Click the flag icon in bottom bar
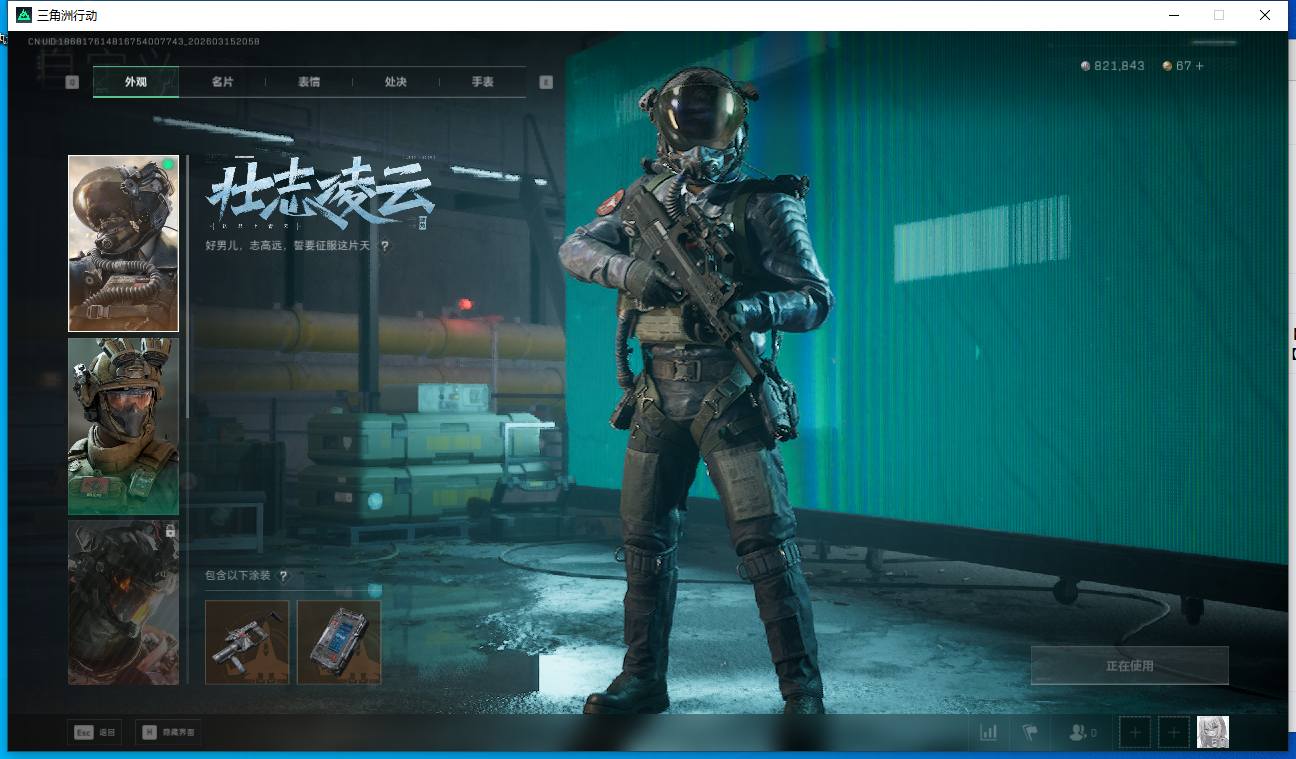The width and height of the screenshot is (1296, 759). coord(1030,733)
